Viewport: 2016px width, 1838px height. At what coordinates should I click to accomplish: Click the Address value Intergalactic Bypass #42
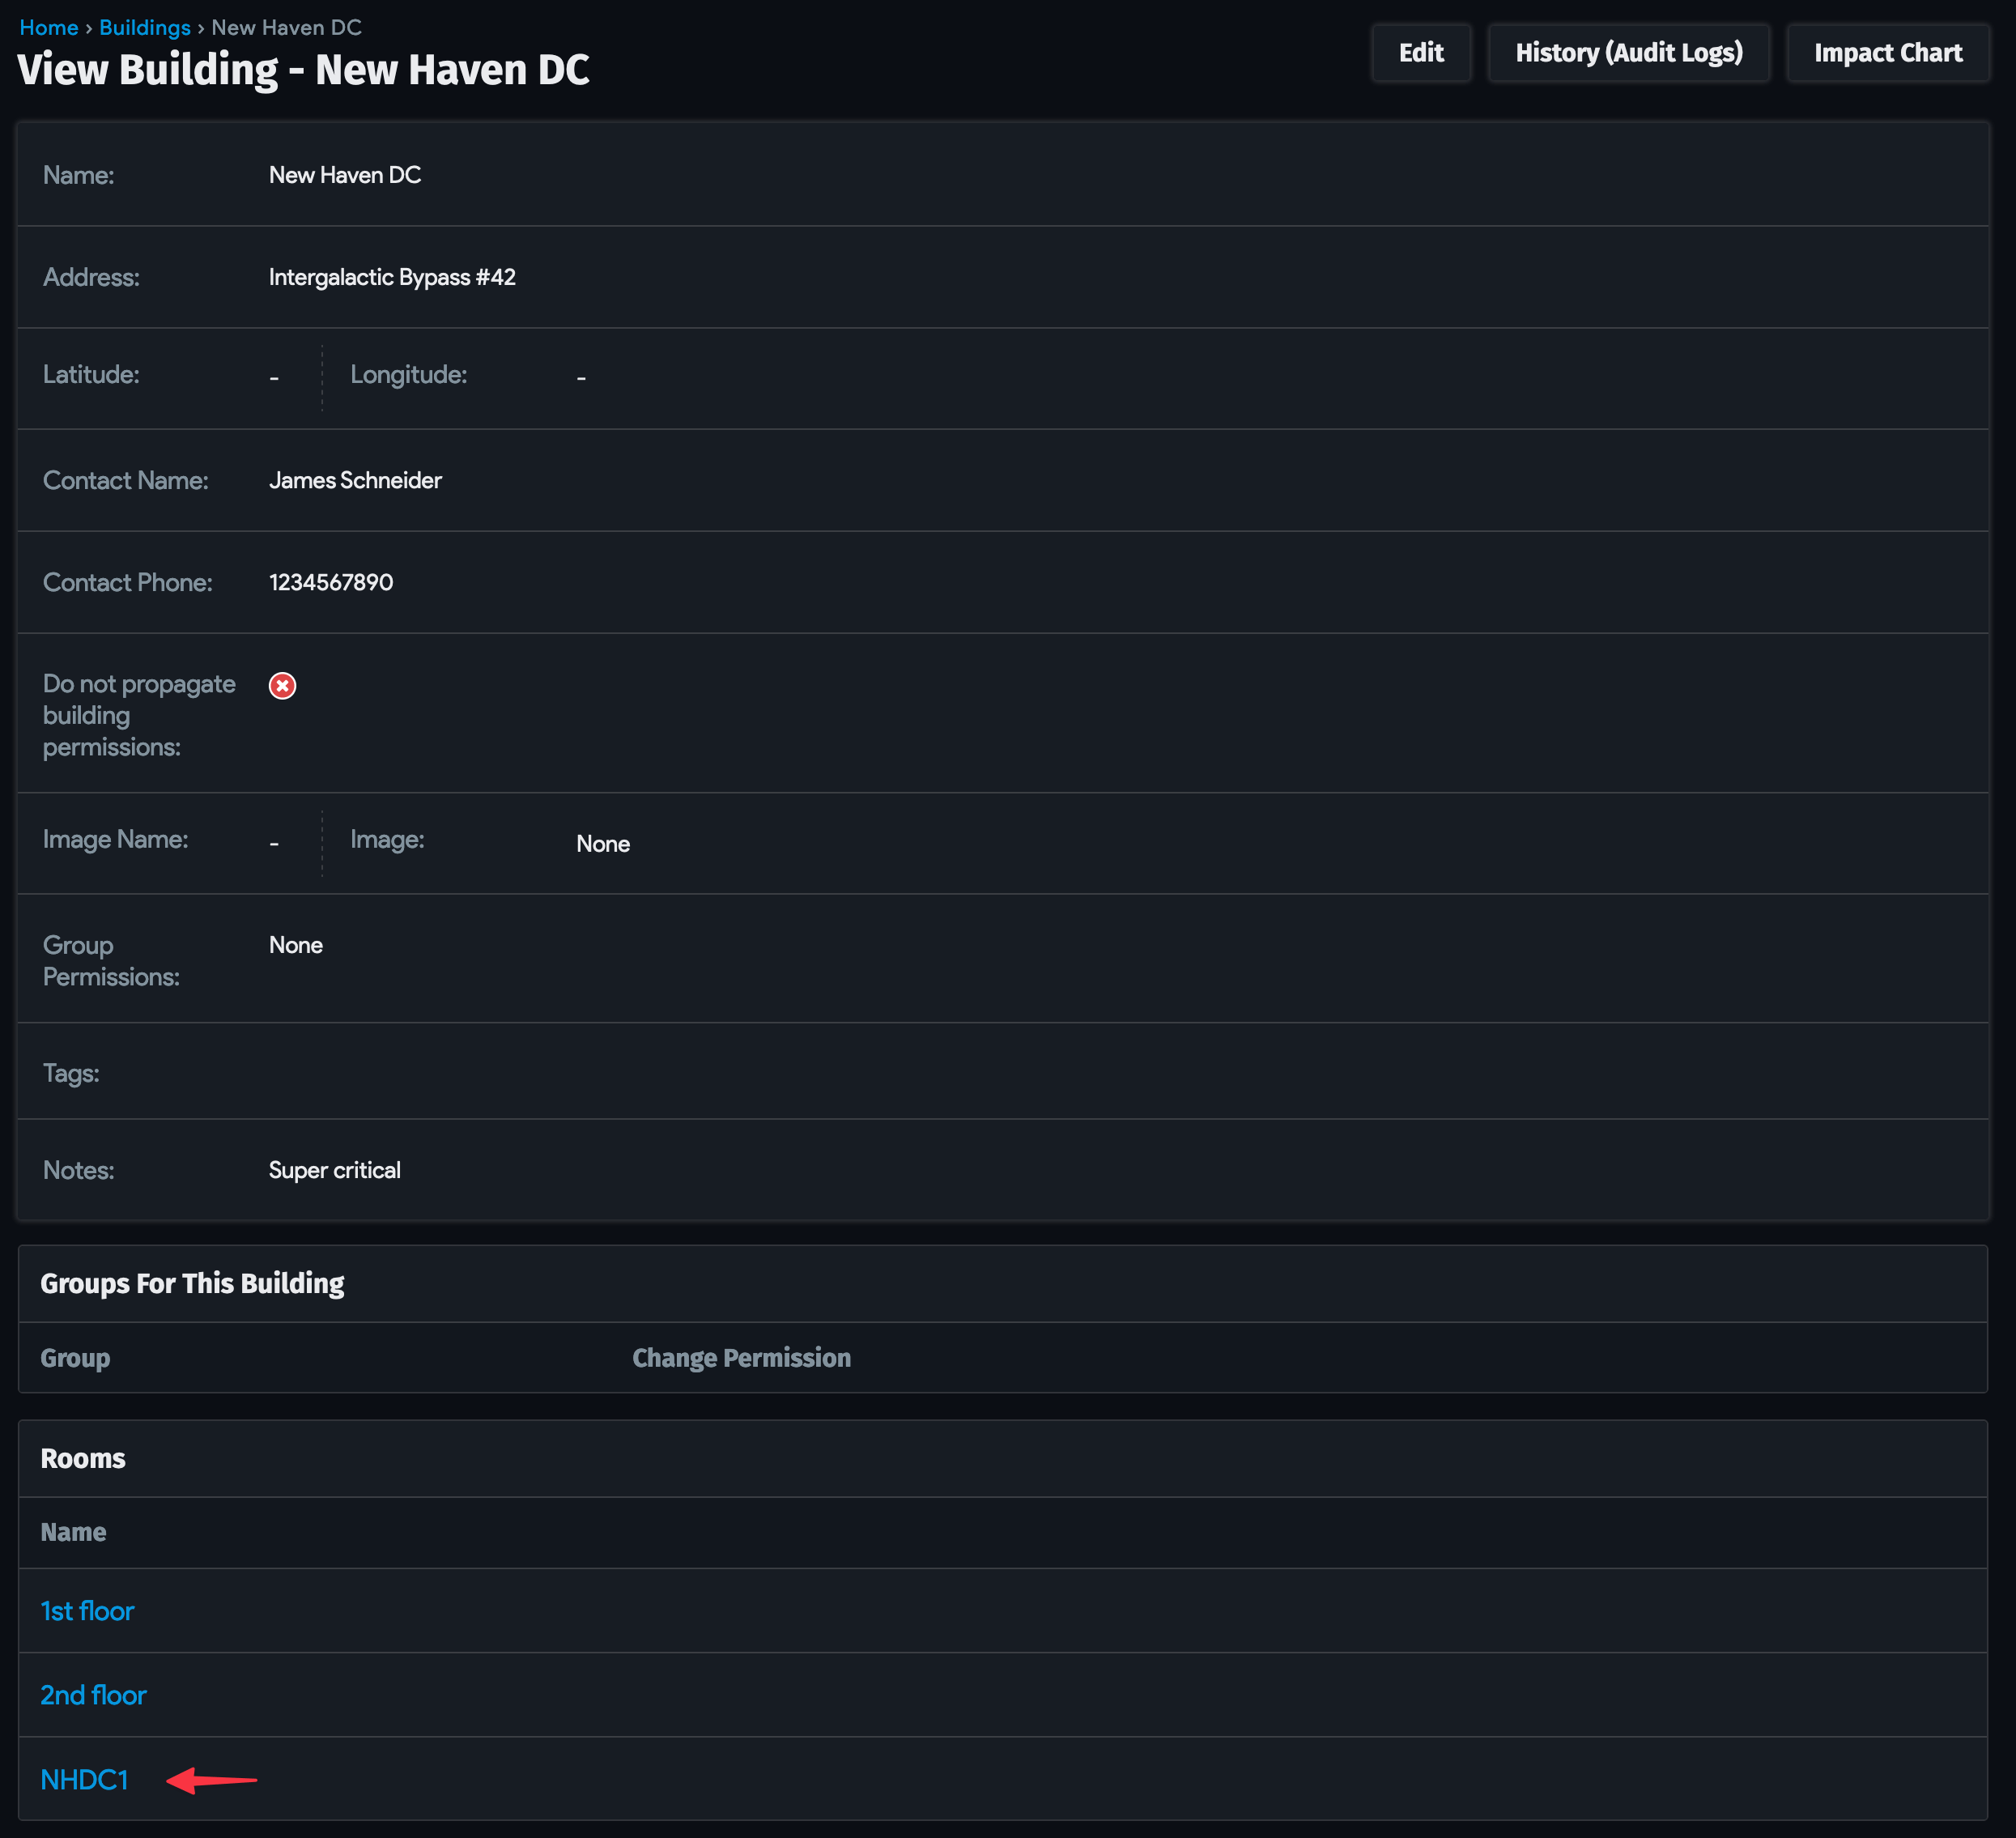(392, 277)
